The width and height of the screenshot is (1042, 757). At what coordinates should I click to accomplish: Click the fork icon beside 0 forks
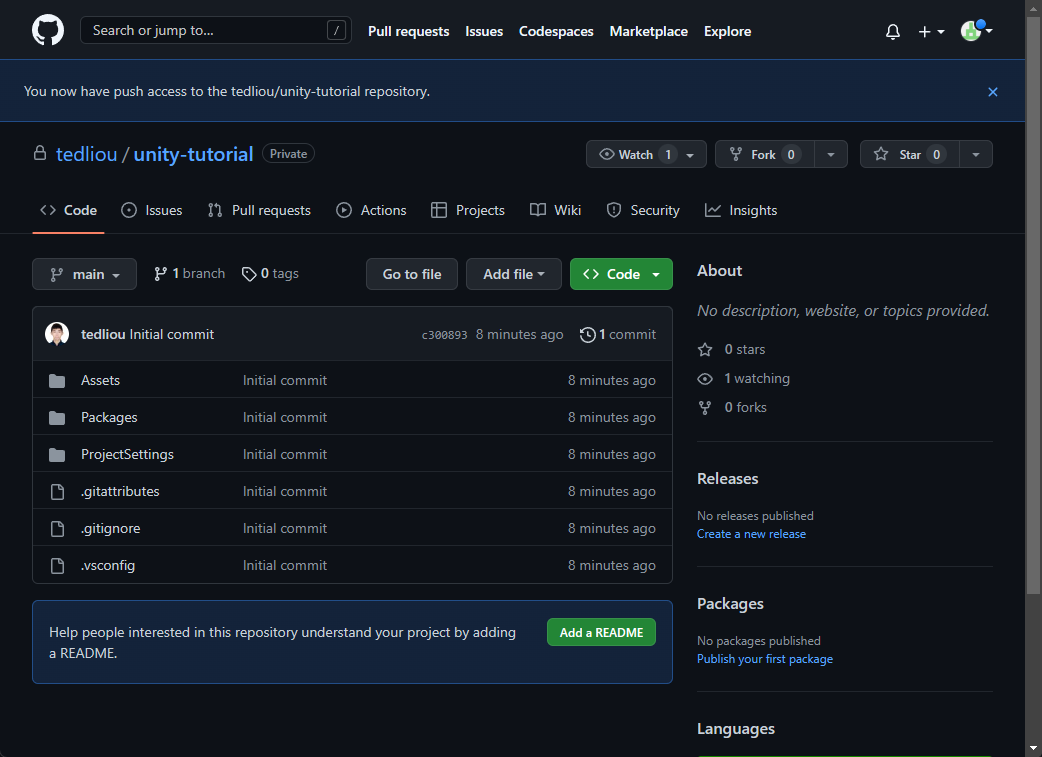point(705,408)
